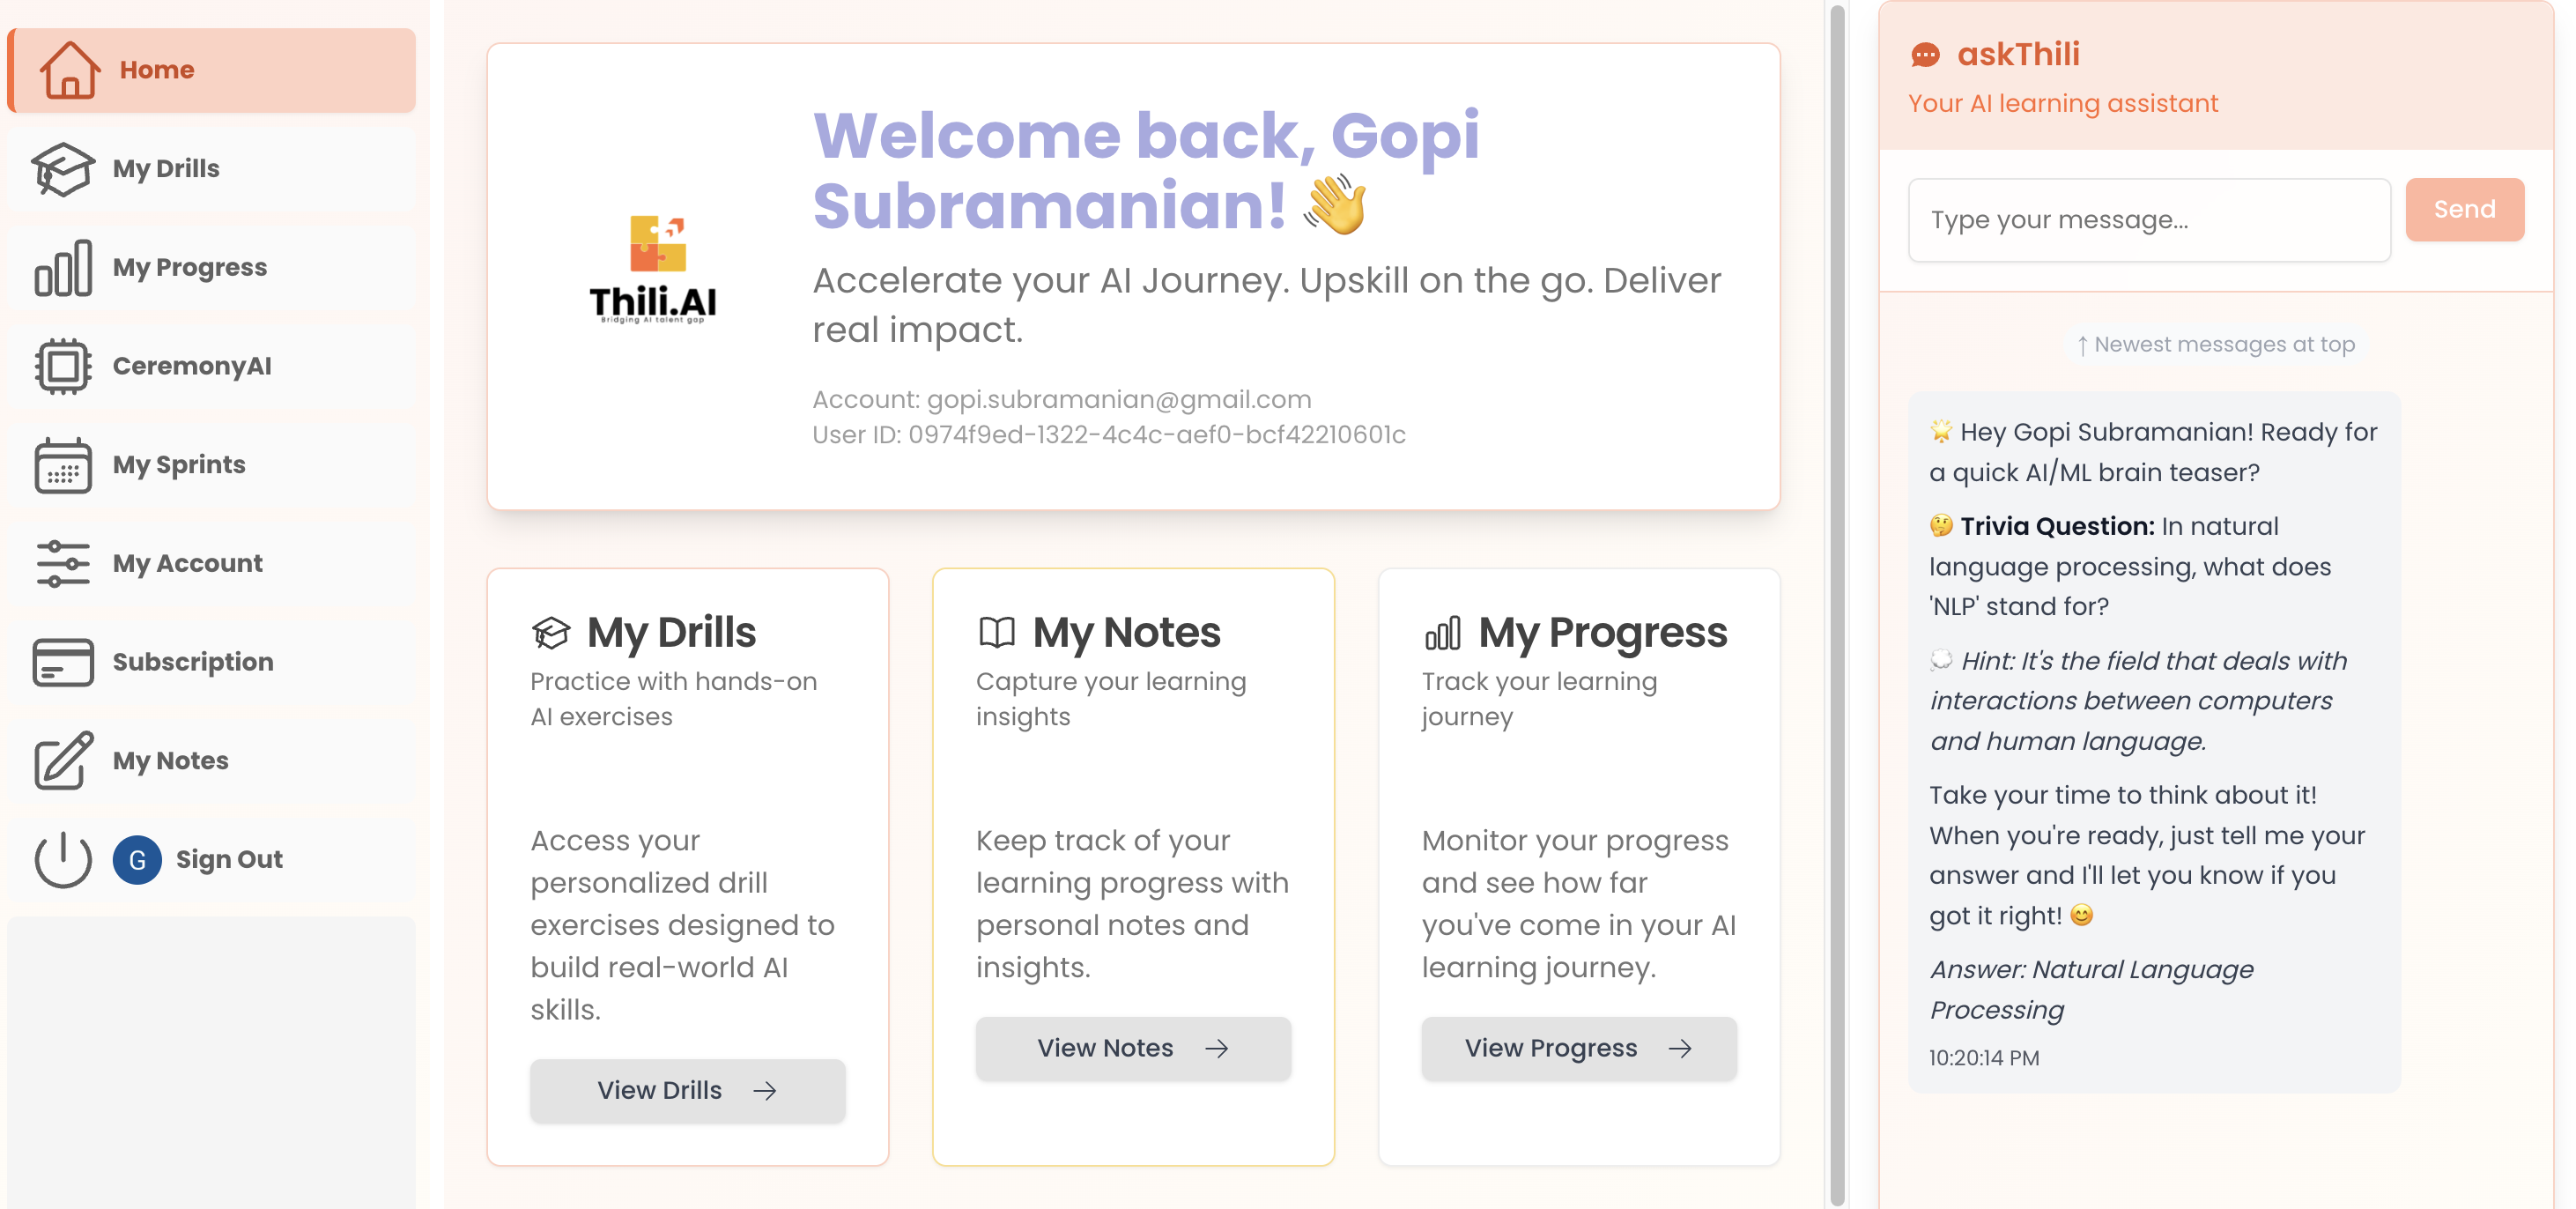Viewport: 2576px width, 1209px height.
Task: Open the View Drills button
Action: [x=687, y=1090]
